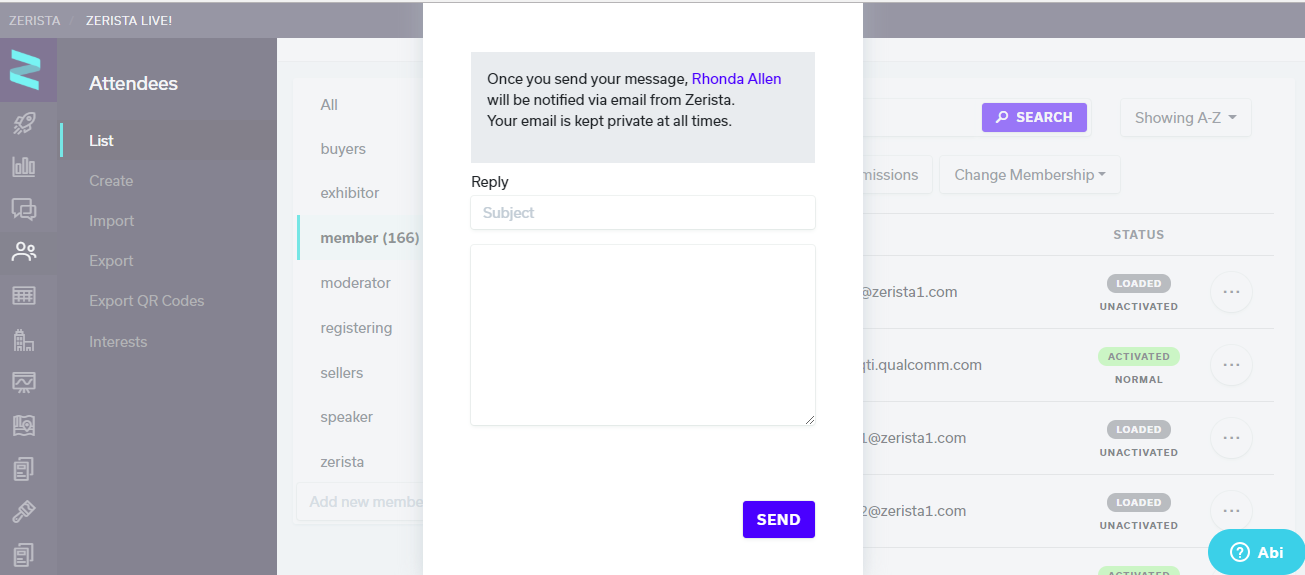Image resolution: width=1305 pixels, height=575 pixels.
Task: Open the hammer tools sidebar icon
Action: pyautogui.click(x=24, y=511)
